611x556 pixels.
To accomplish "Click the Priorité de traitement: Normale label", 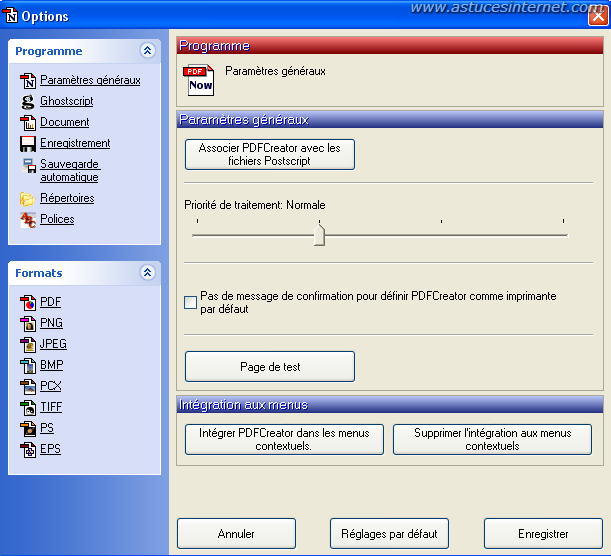I will pos(254,205).
